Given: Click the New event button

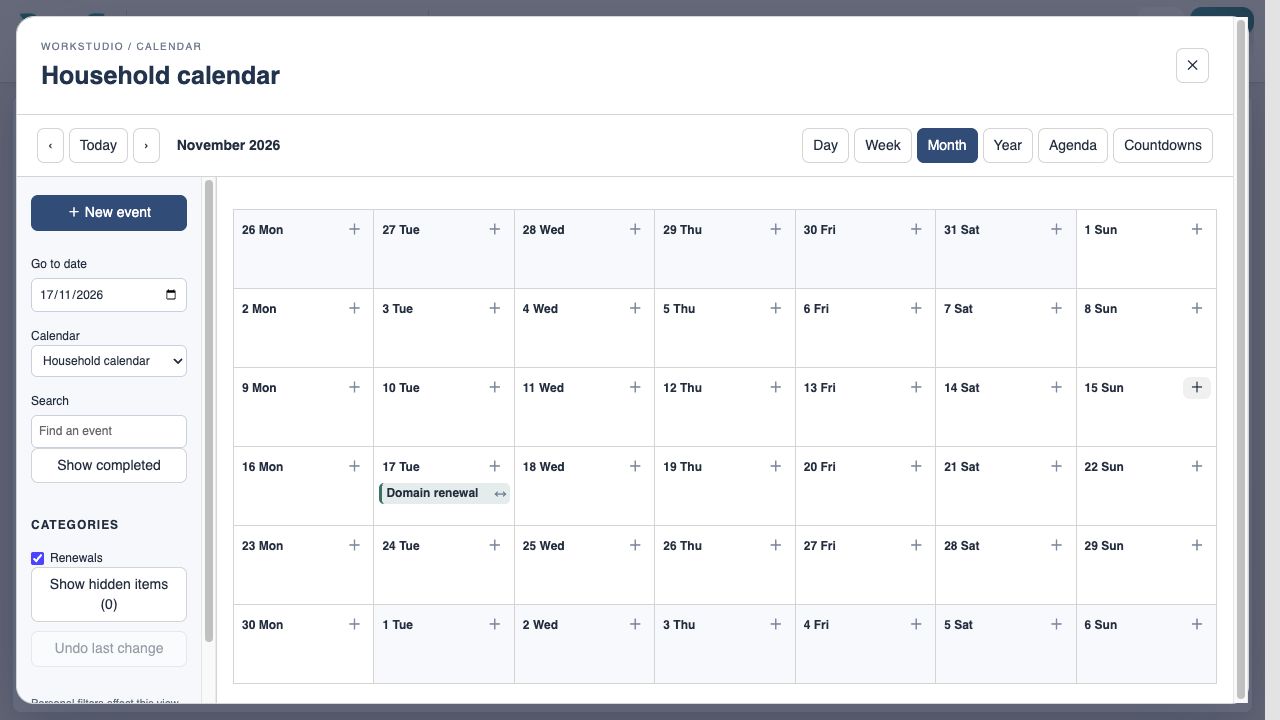Looking at the screenshot, I should point(109,213).
